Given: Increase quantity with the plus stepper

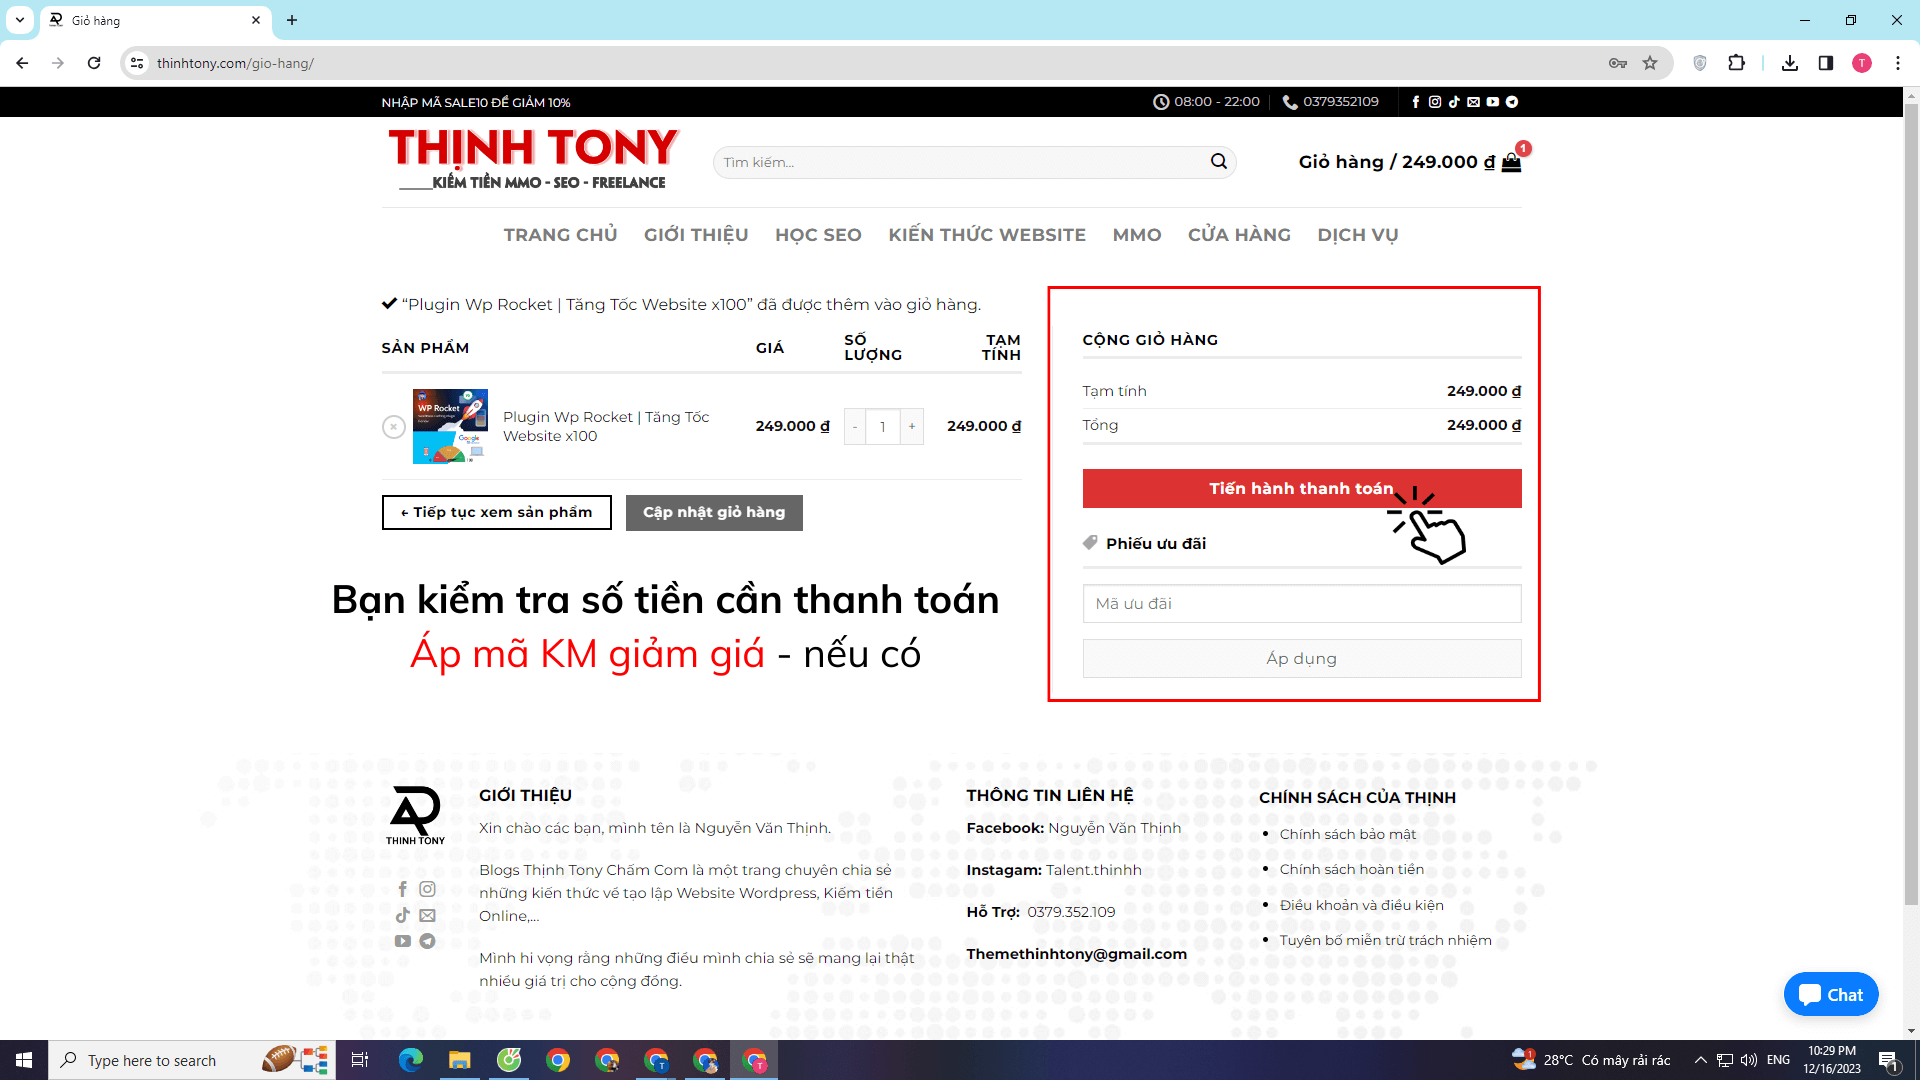Looking at the screenshot, I should coord(911,426).
